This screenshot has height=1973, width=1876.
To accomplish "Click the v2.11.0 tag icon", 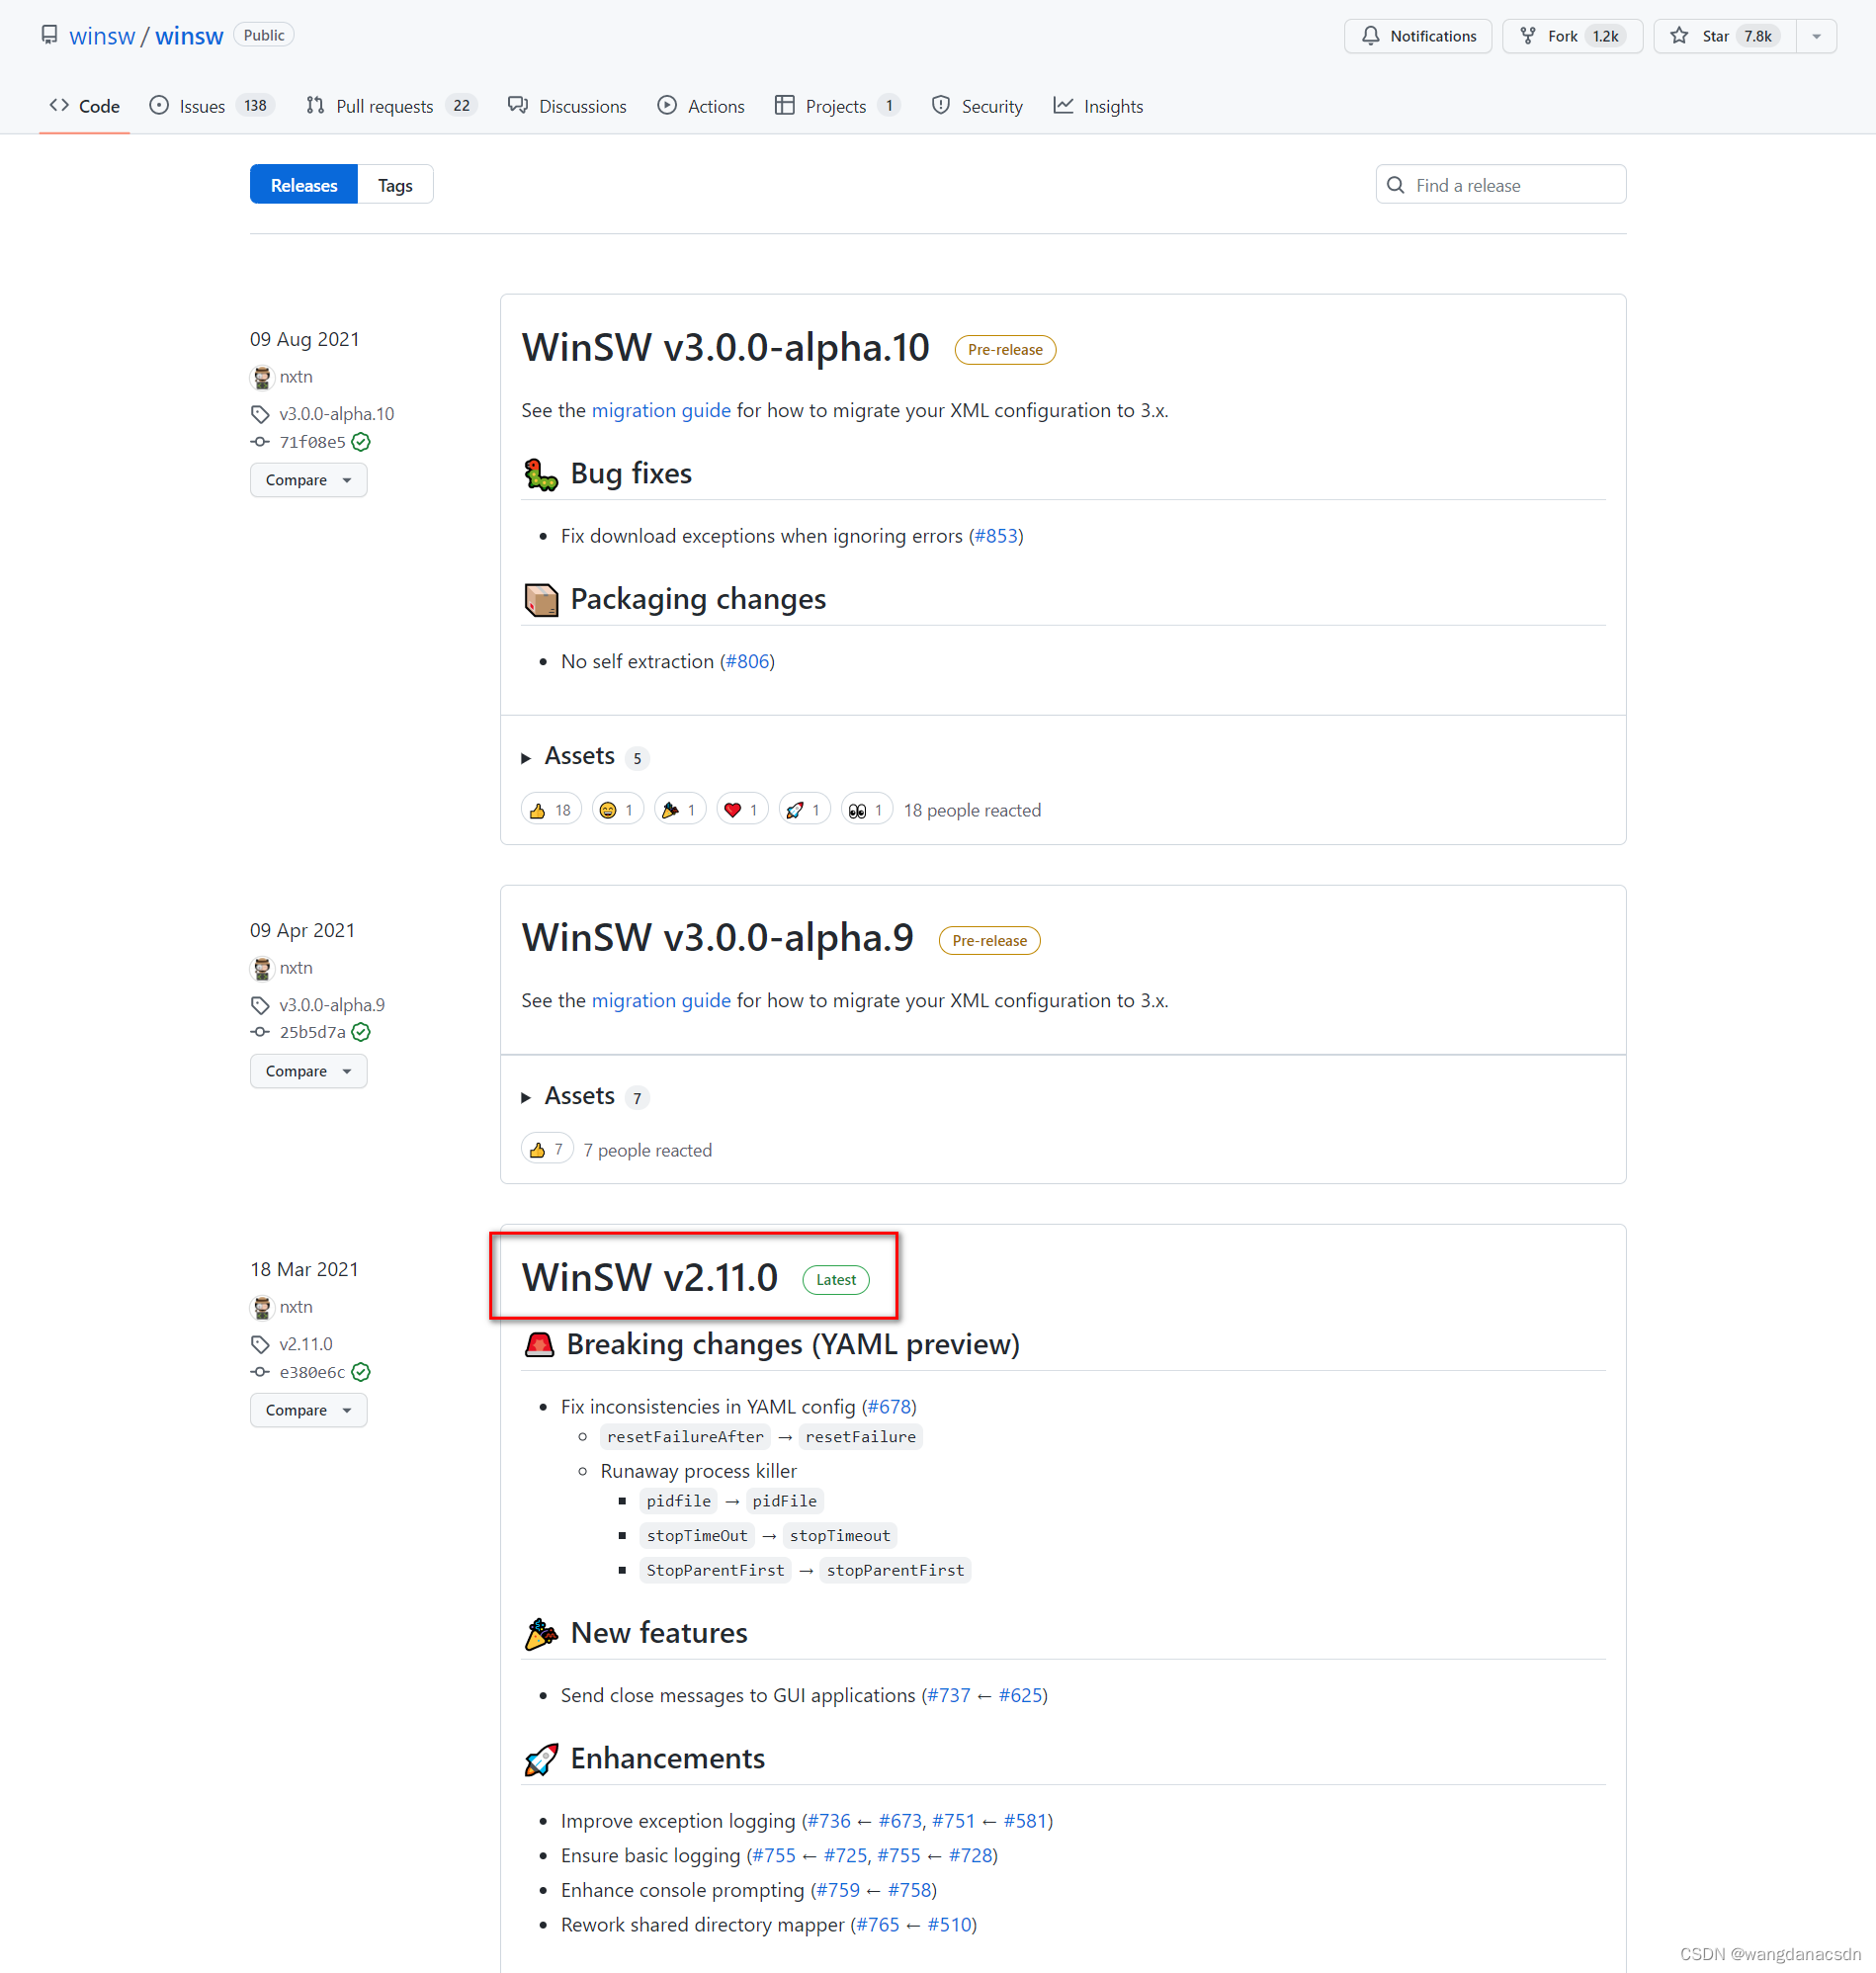I will pos(259,1343).
